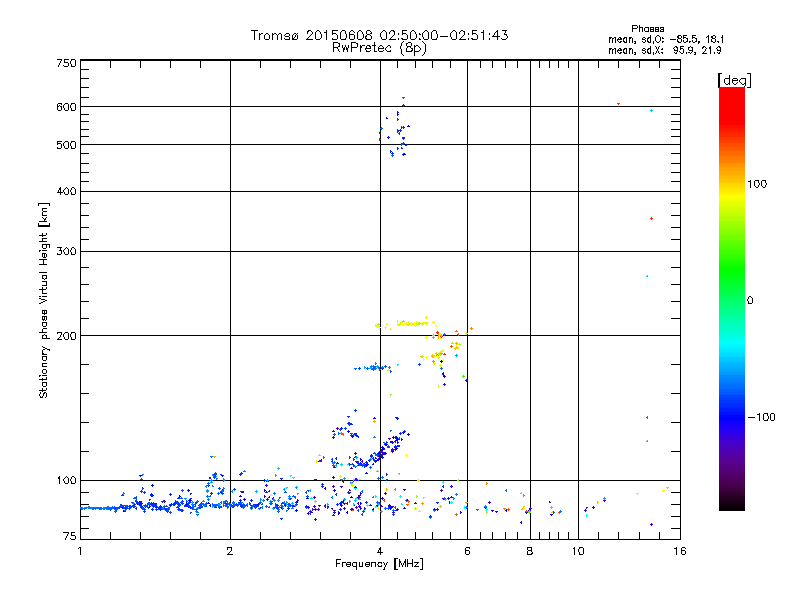Click the 'Frequency [MHz]' axis label
The width and height of the screenshot is (800, 600).
pos(379,564)
